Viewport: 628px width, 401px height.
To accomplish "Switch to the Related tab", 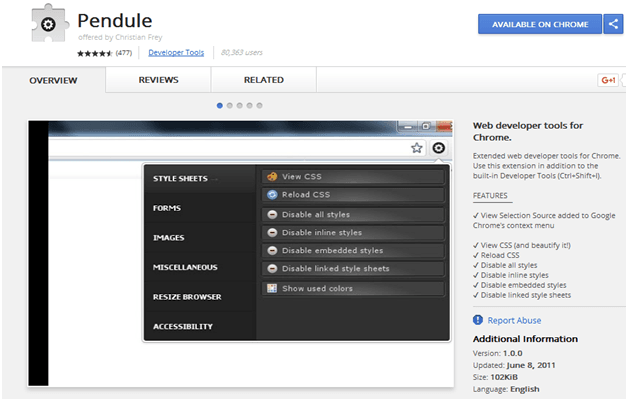I will tap(264, 80).
